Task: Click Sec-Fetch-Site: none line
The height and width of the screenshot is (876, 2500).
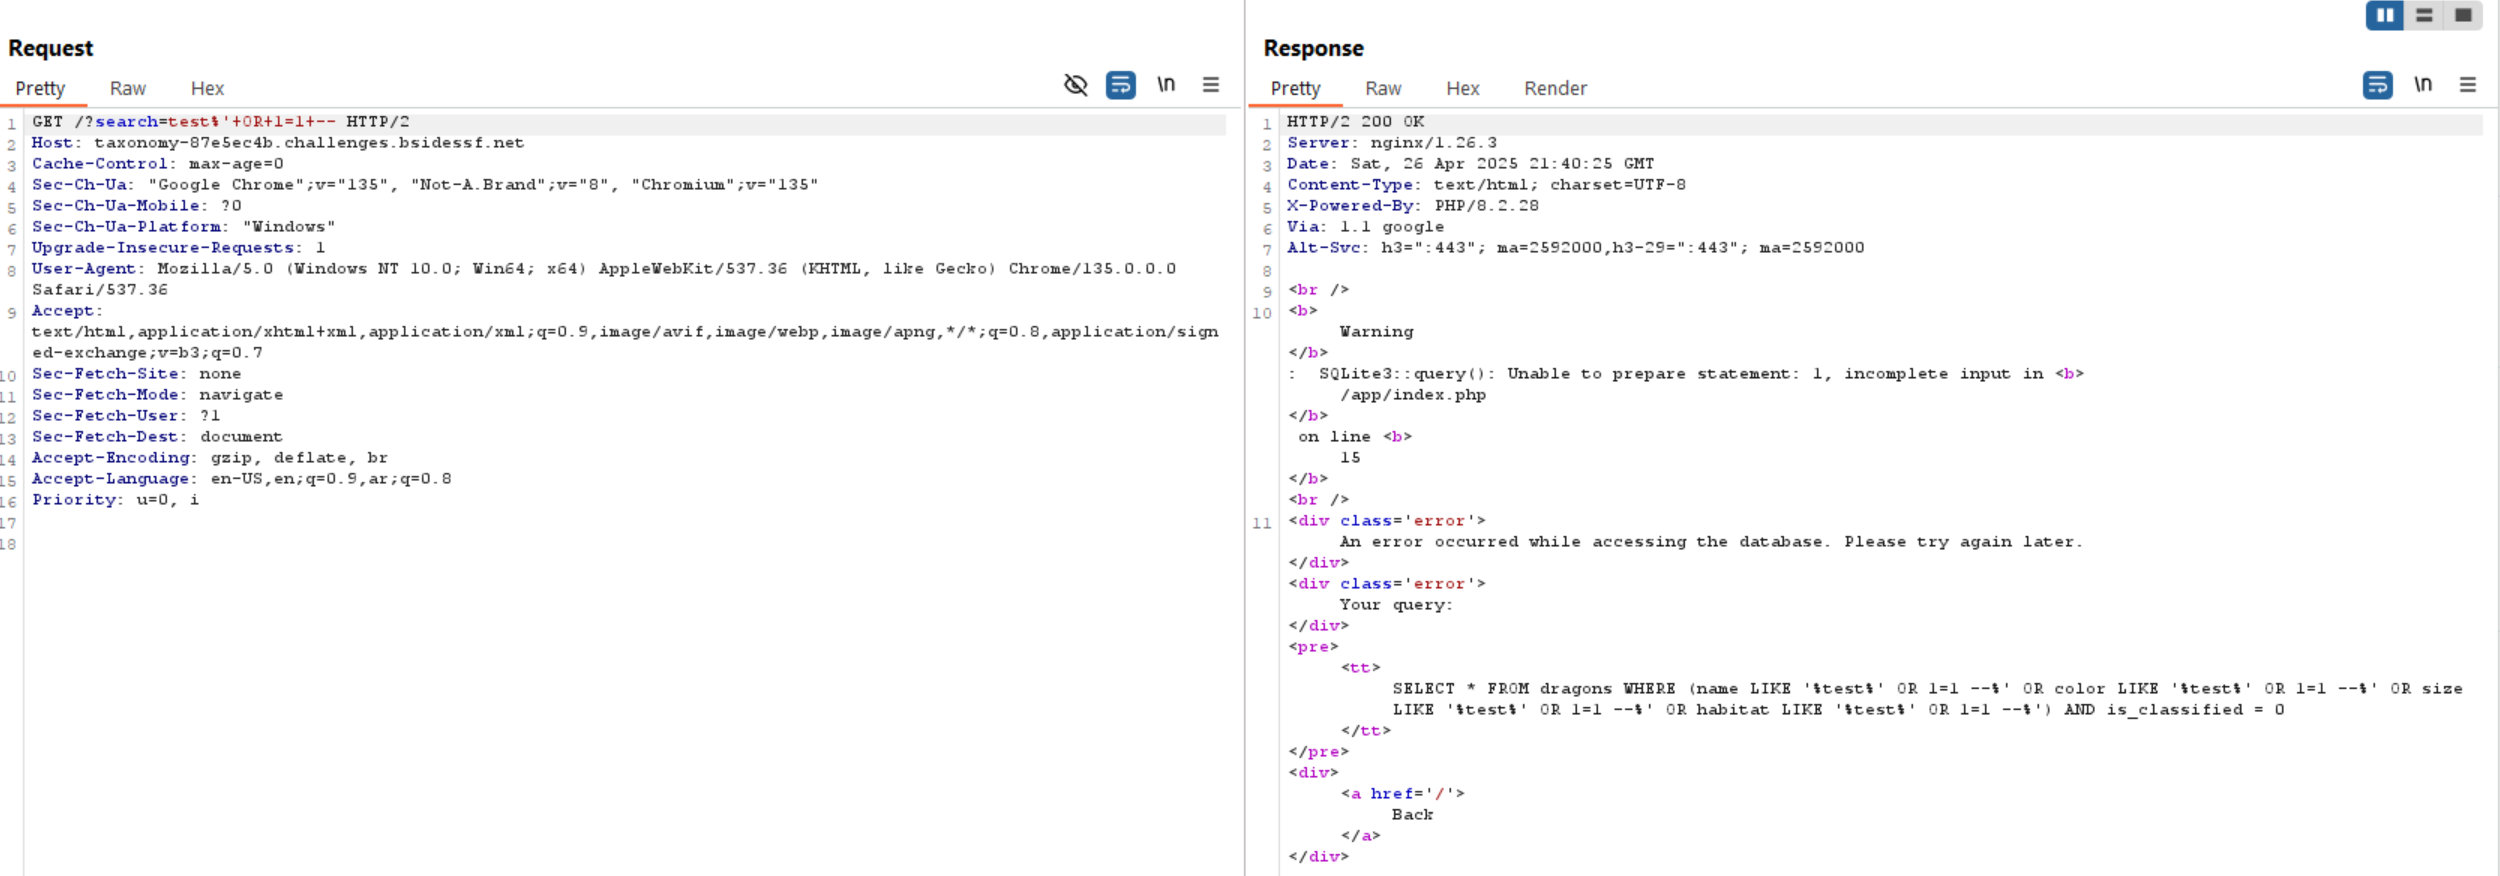Action: (x=137, y=374)
